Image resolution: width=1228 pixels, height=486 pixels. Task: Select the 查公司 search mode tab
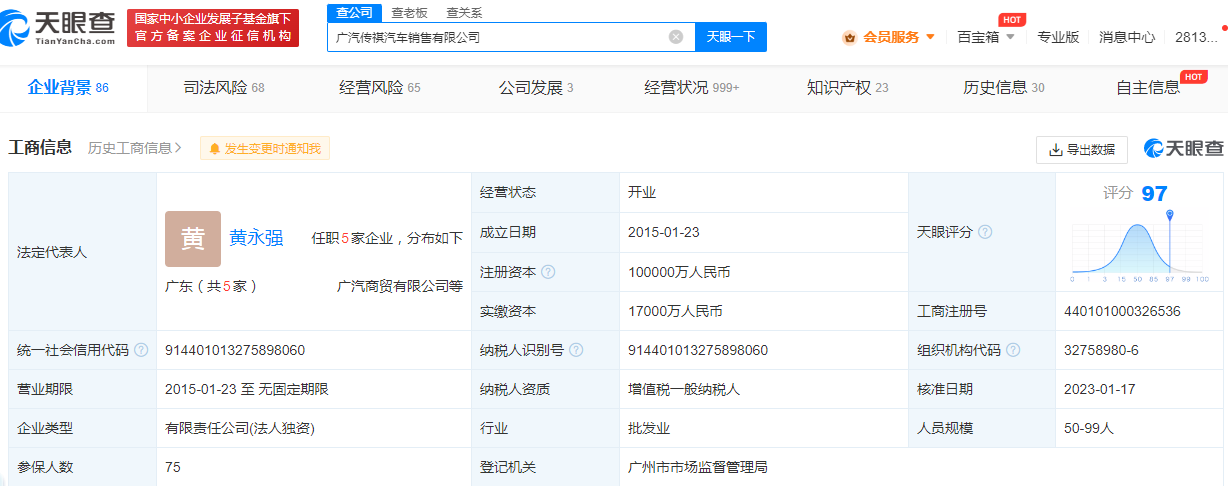pyautogui.click(x=354, y=13)
